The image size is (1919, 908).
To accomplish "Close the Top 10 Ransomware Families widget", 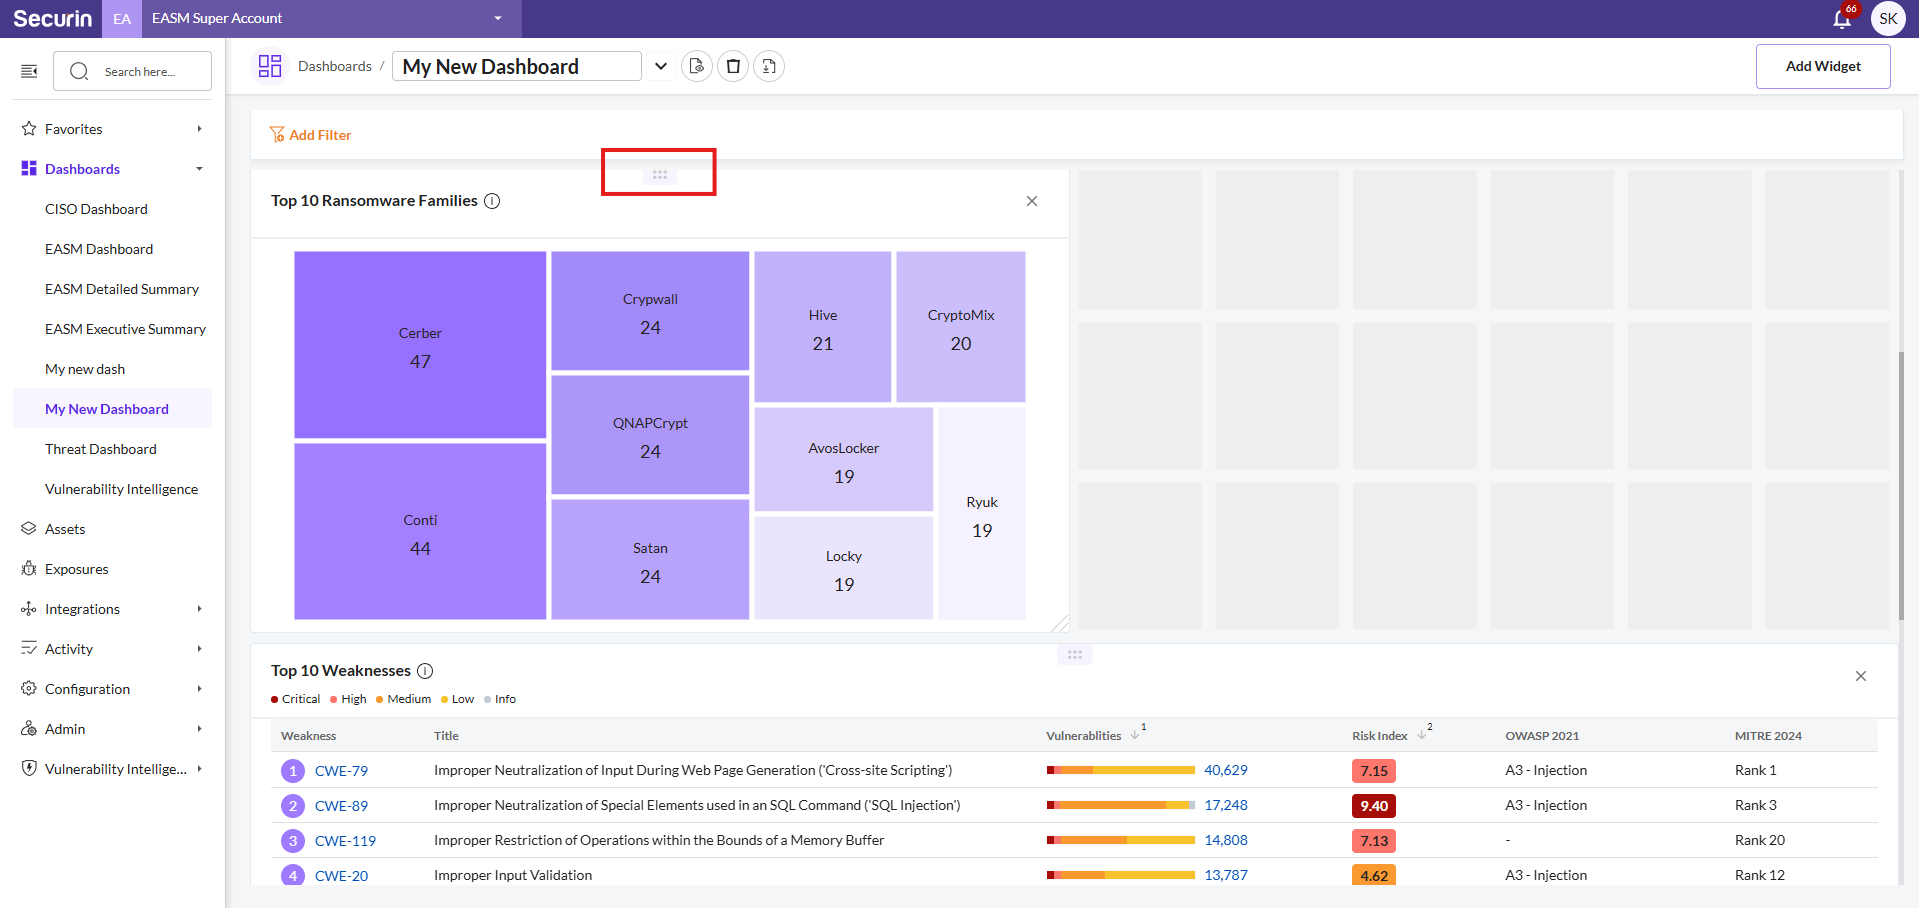I will coord(1032,201).
